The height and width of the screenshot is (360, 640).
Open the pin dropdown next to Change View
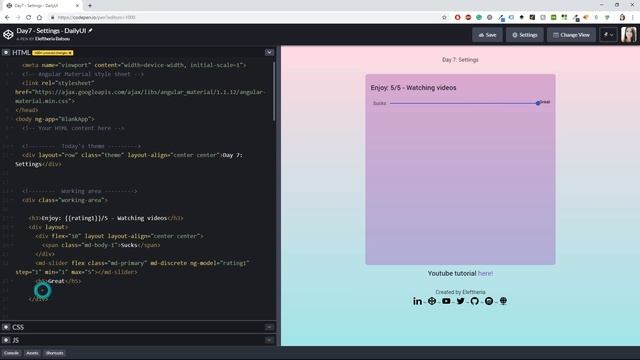[609, 35]
